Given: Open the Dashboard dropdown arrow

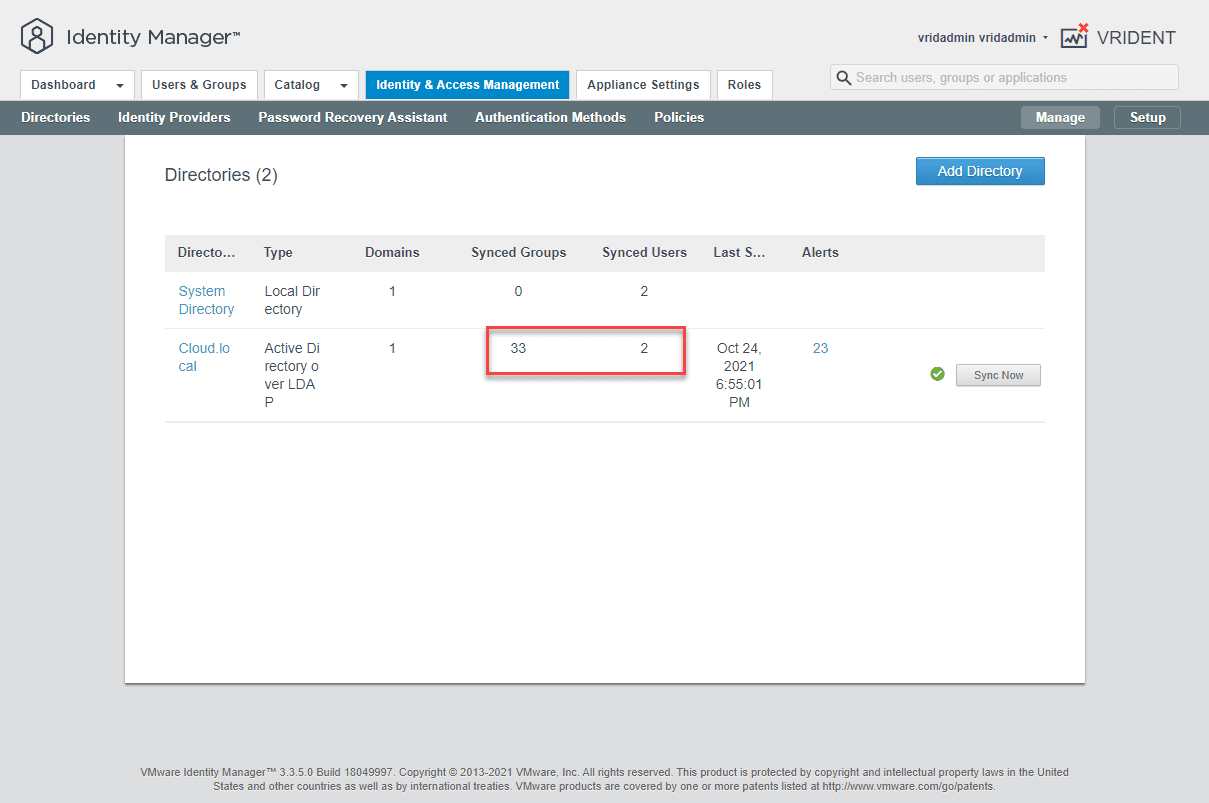Looking at the screenshot, I should tap(120, 86).
